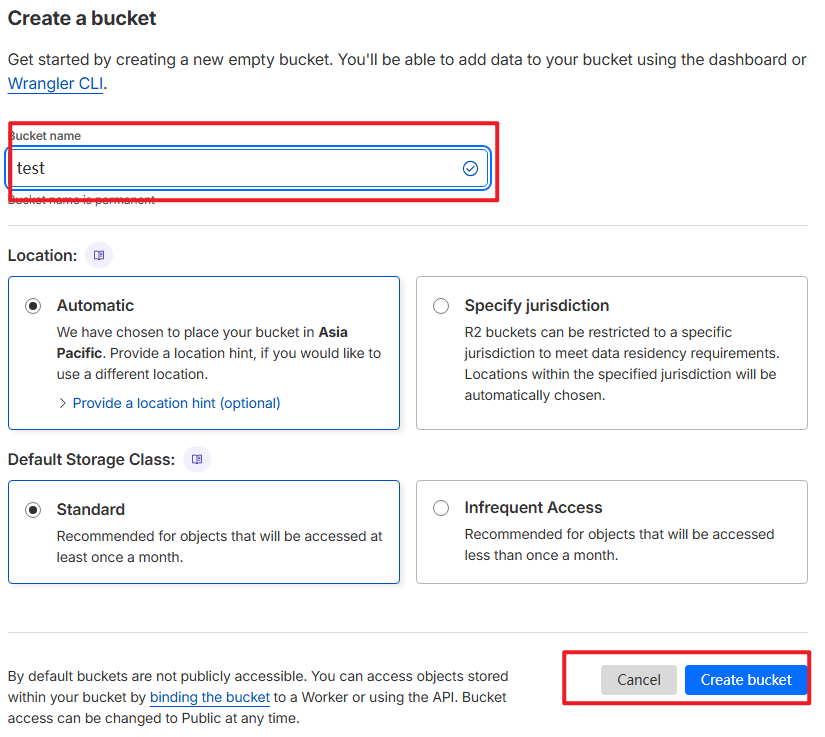825x737 pixels.
Task: Click the Create a bucket heading
Action: (82, 18)
